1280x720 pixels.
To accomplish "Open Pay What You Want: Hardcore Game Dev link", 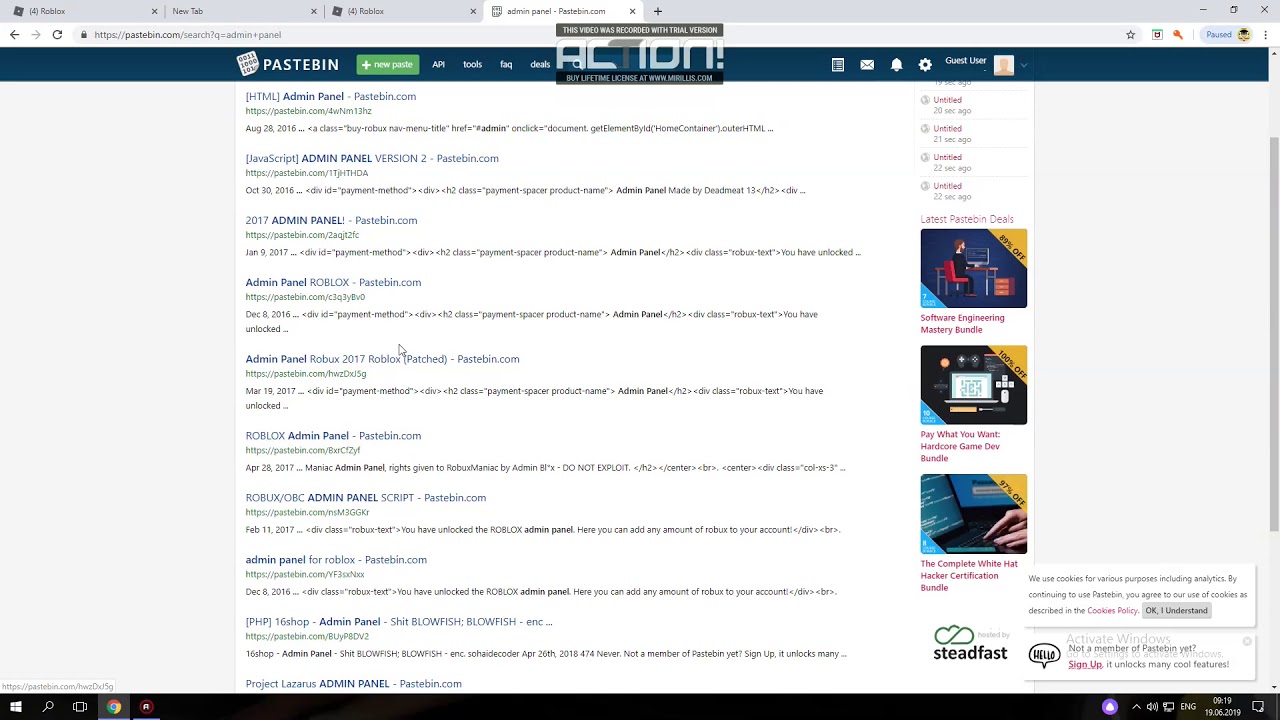I will (x=960, y=447).
